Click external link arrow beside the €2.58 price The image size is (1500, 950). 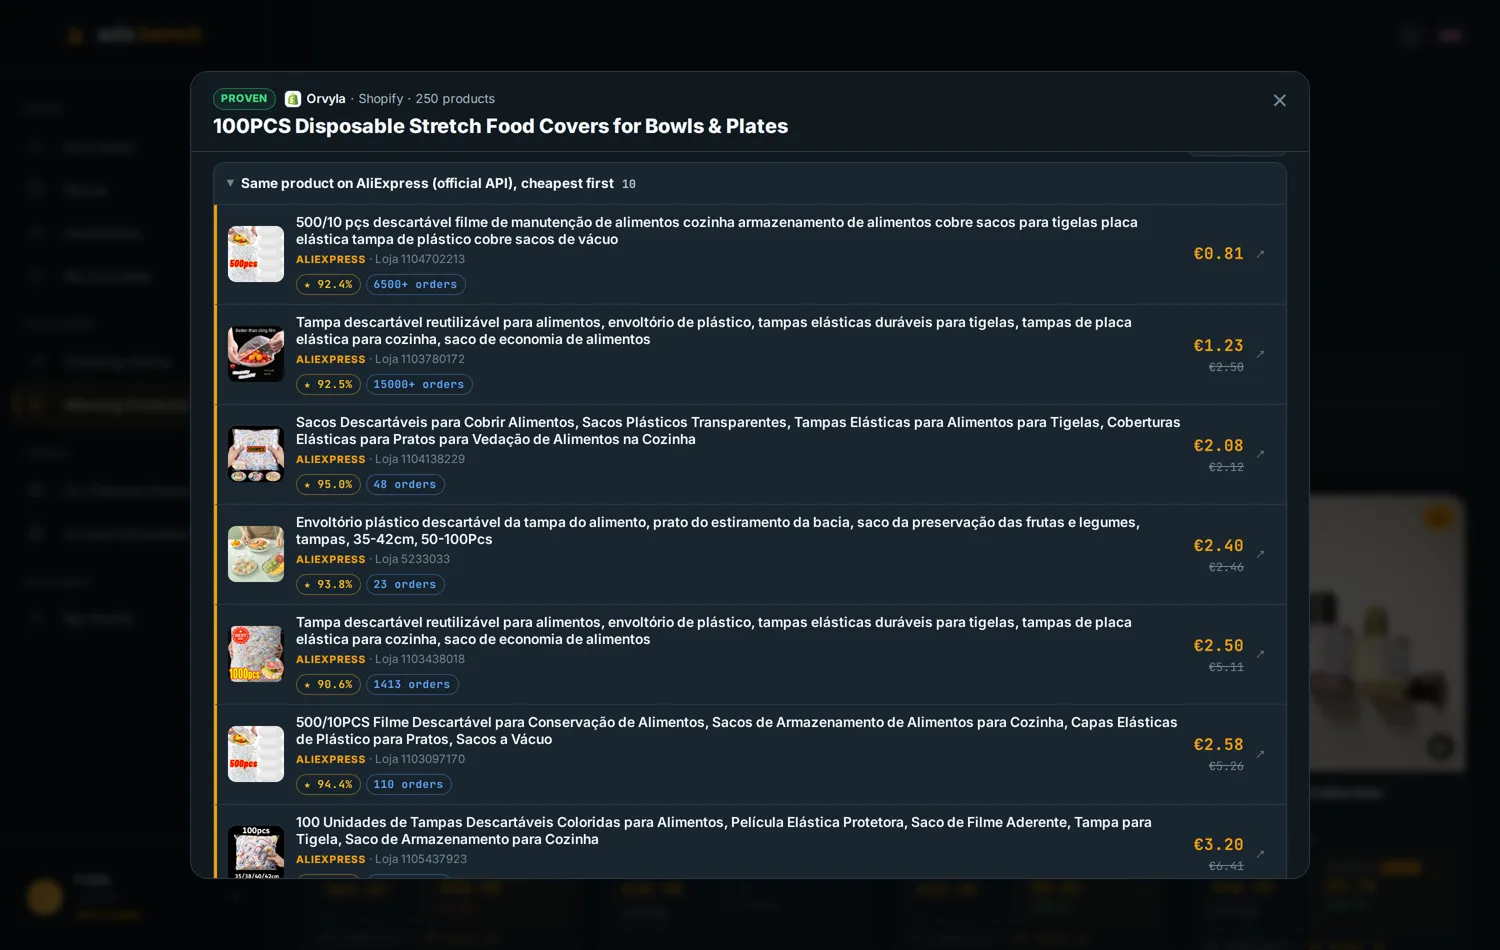[1260, 754]
